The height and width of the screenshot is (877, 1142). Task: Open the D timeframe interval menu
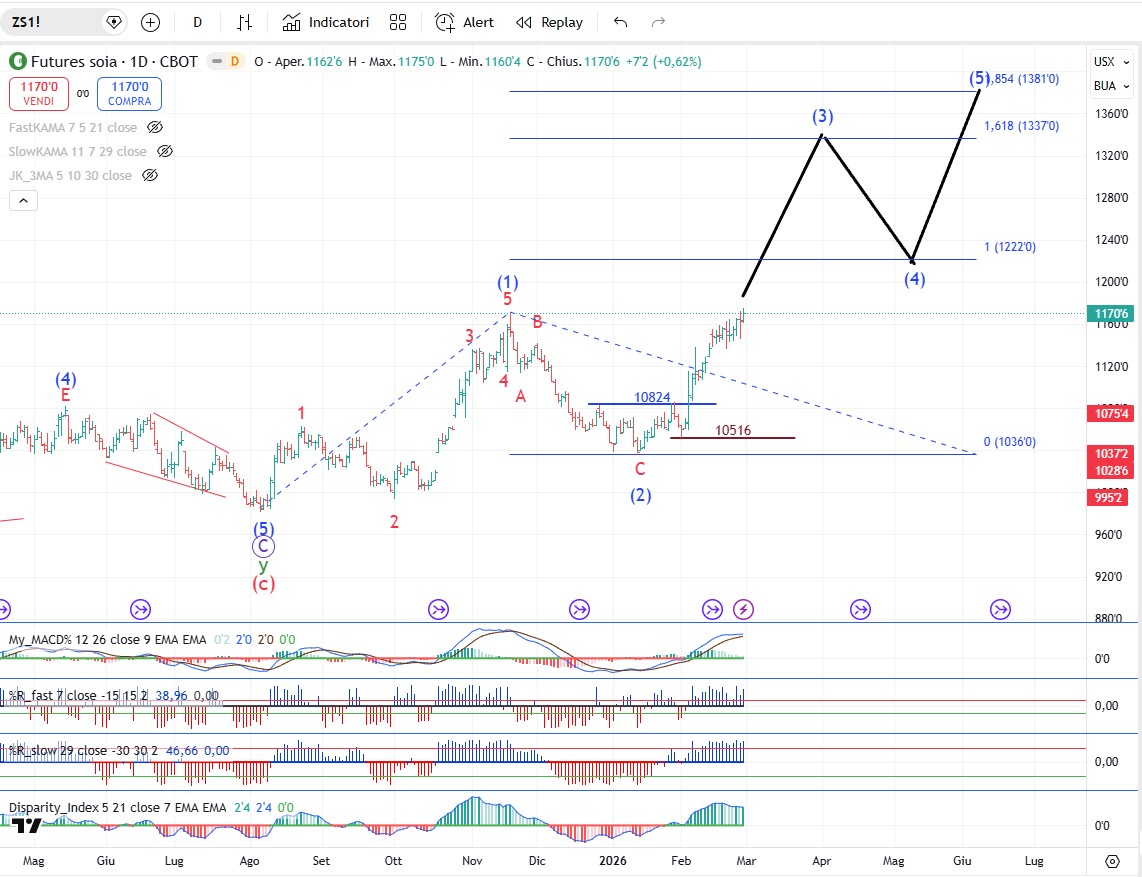tap(197, 22)
